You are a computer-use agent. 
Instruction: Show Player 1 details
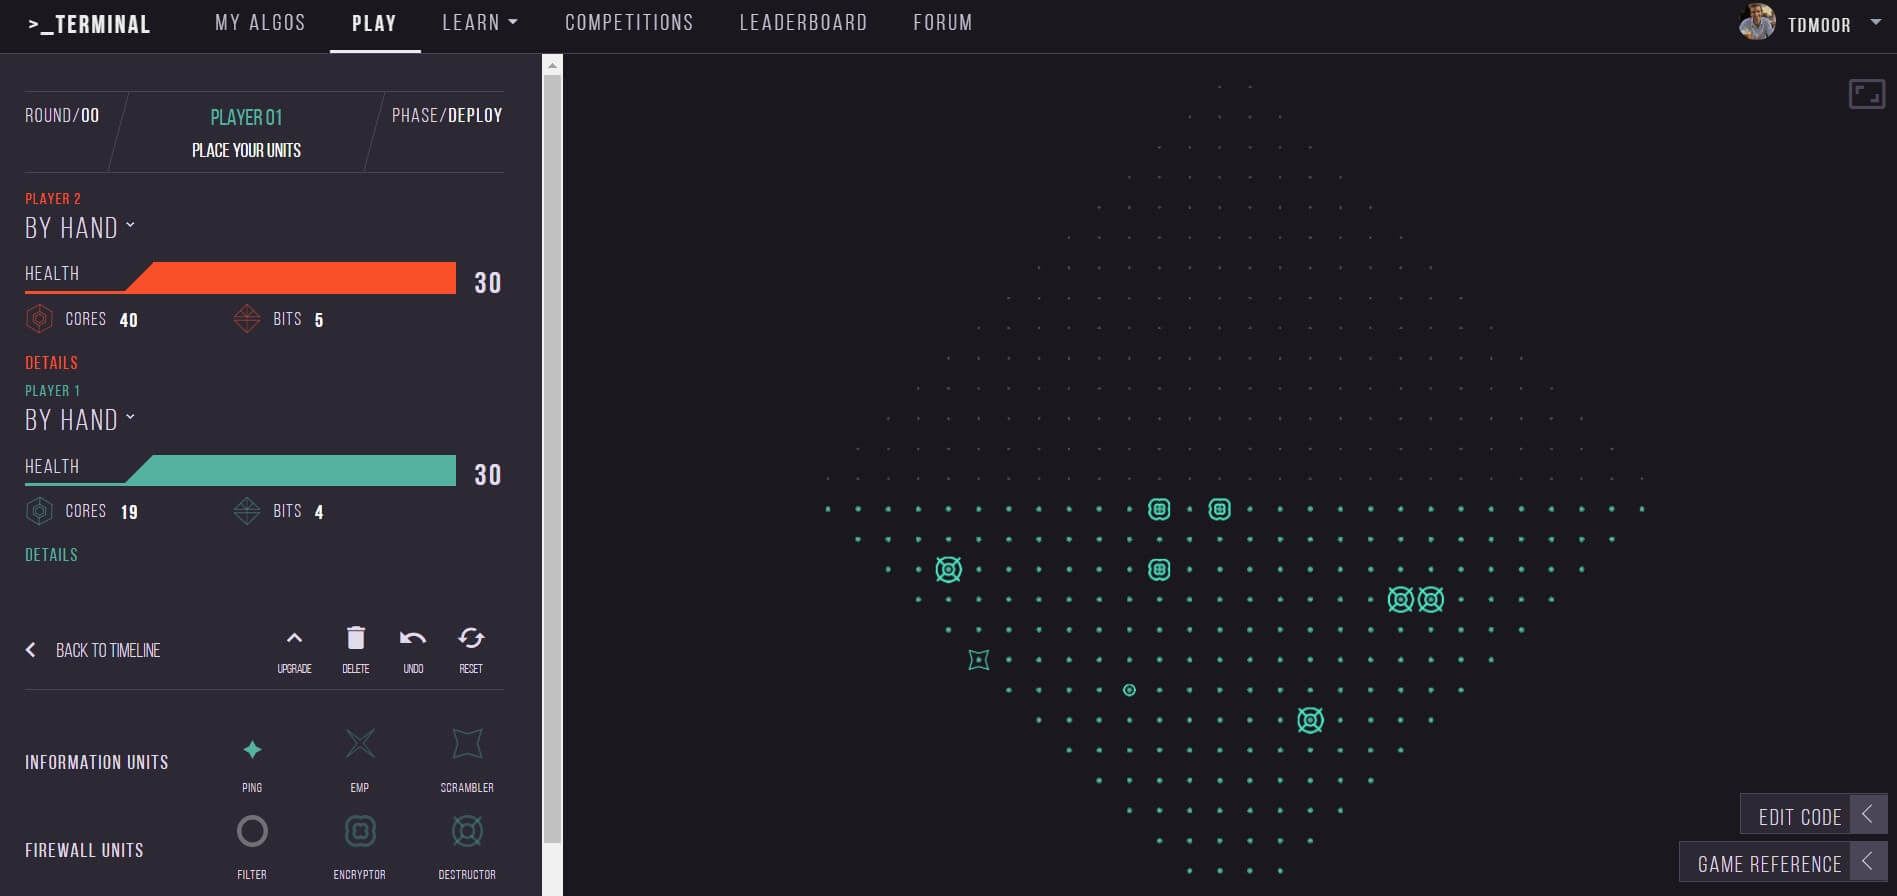[x=51, y=555]
